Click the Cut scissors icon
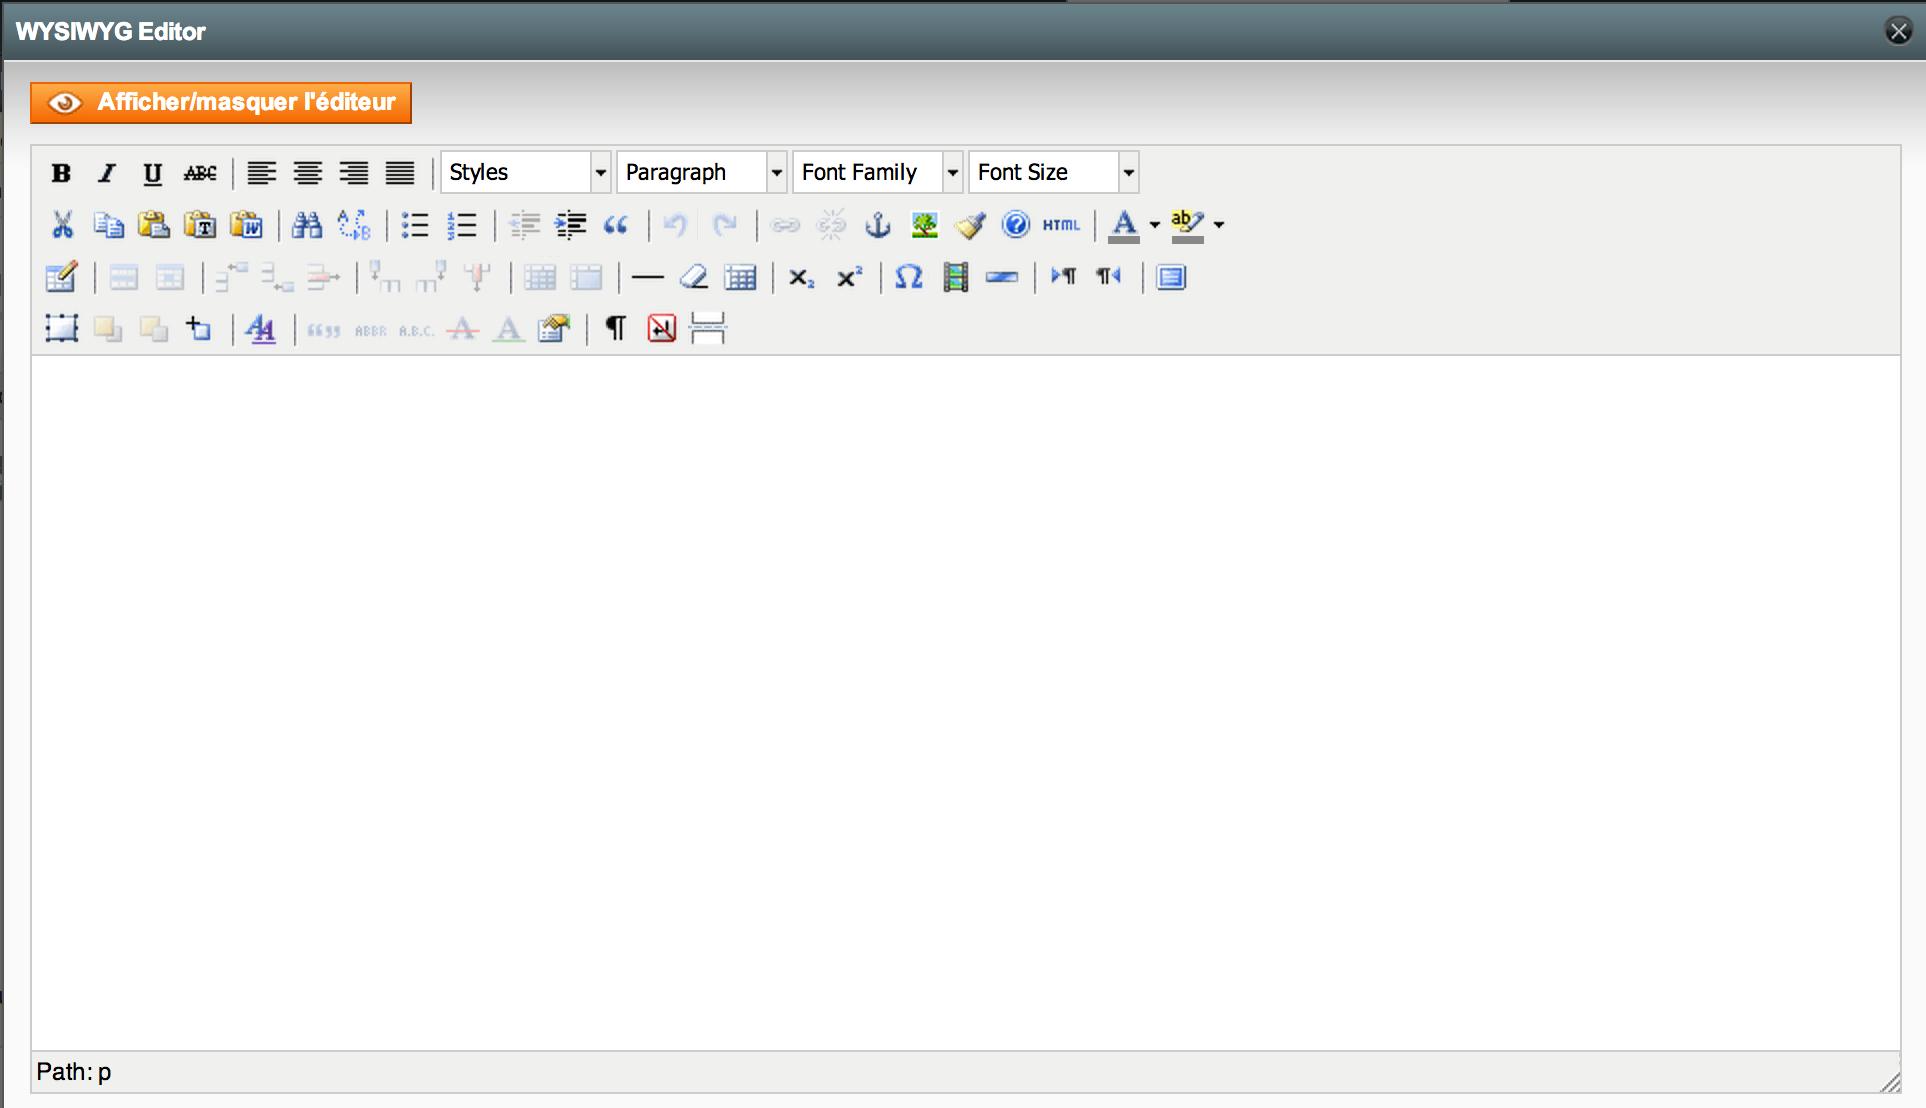 click(x=62, y=225)
